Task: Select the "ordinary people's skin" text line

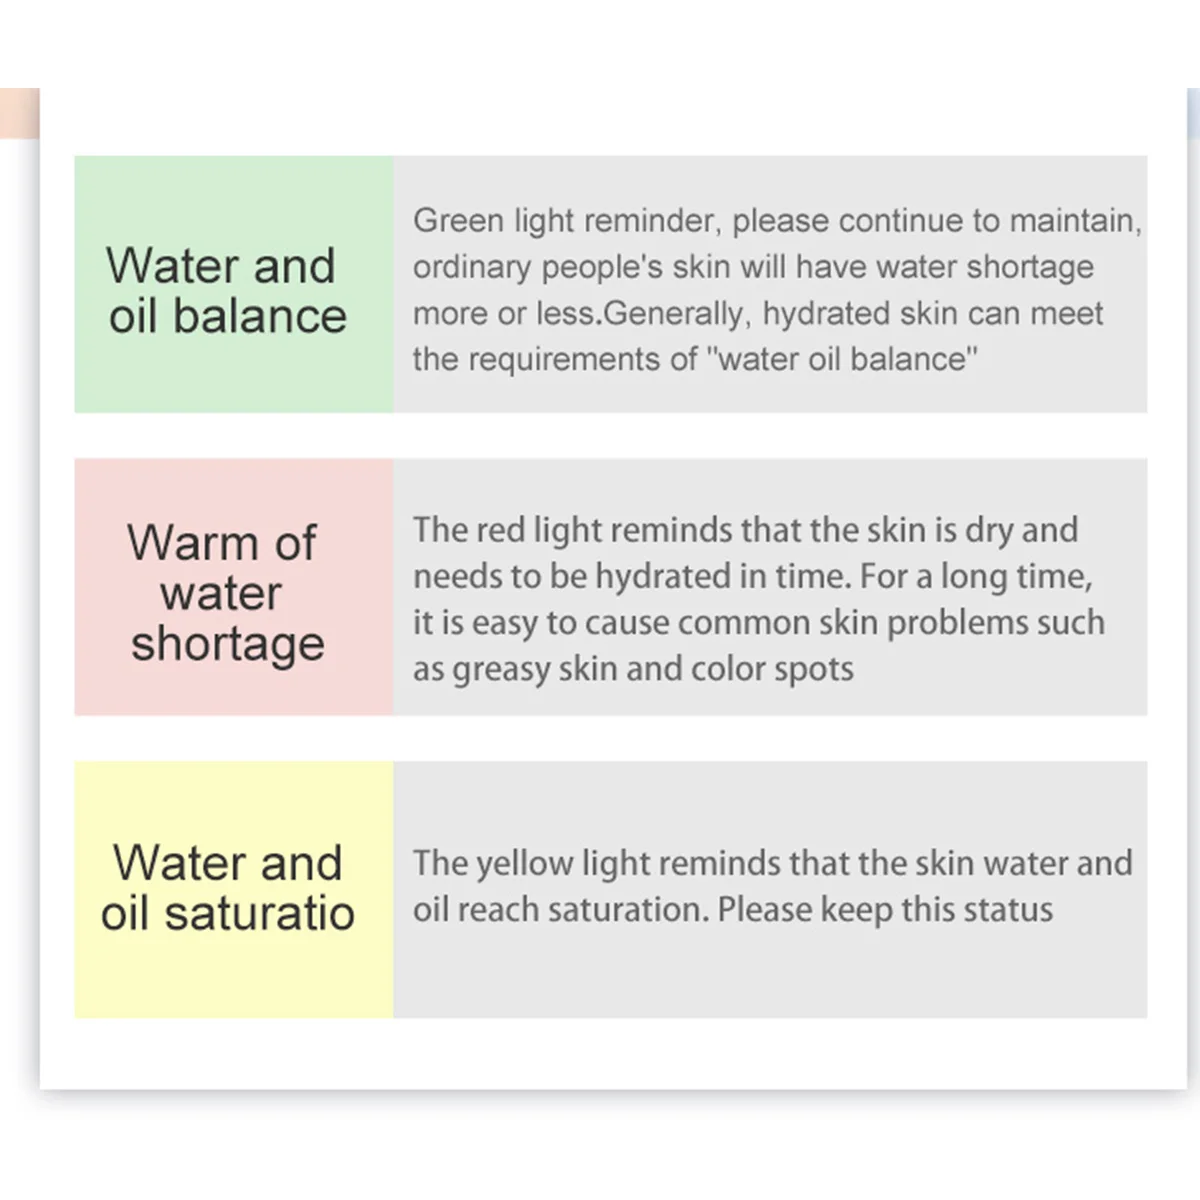Action: [753, 267]
